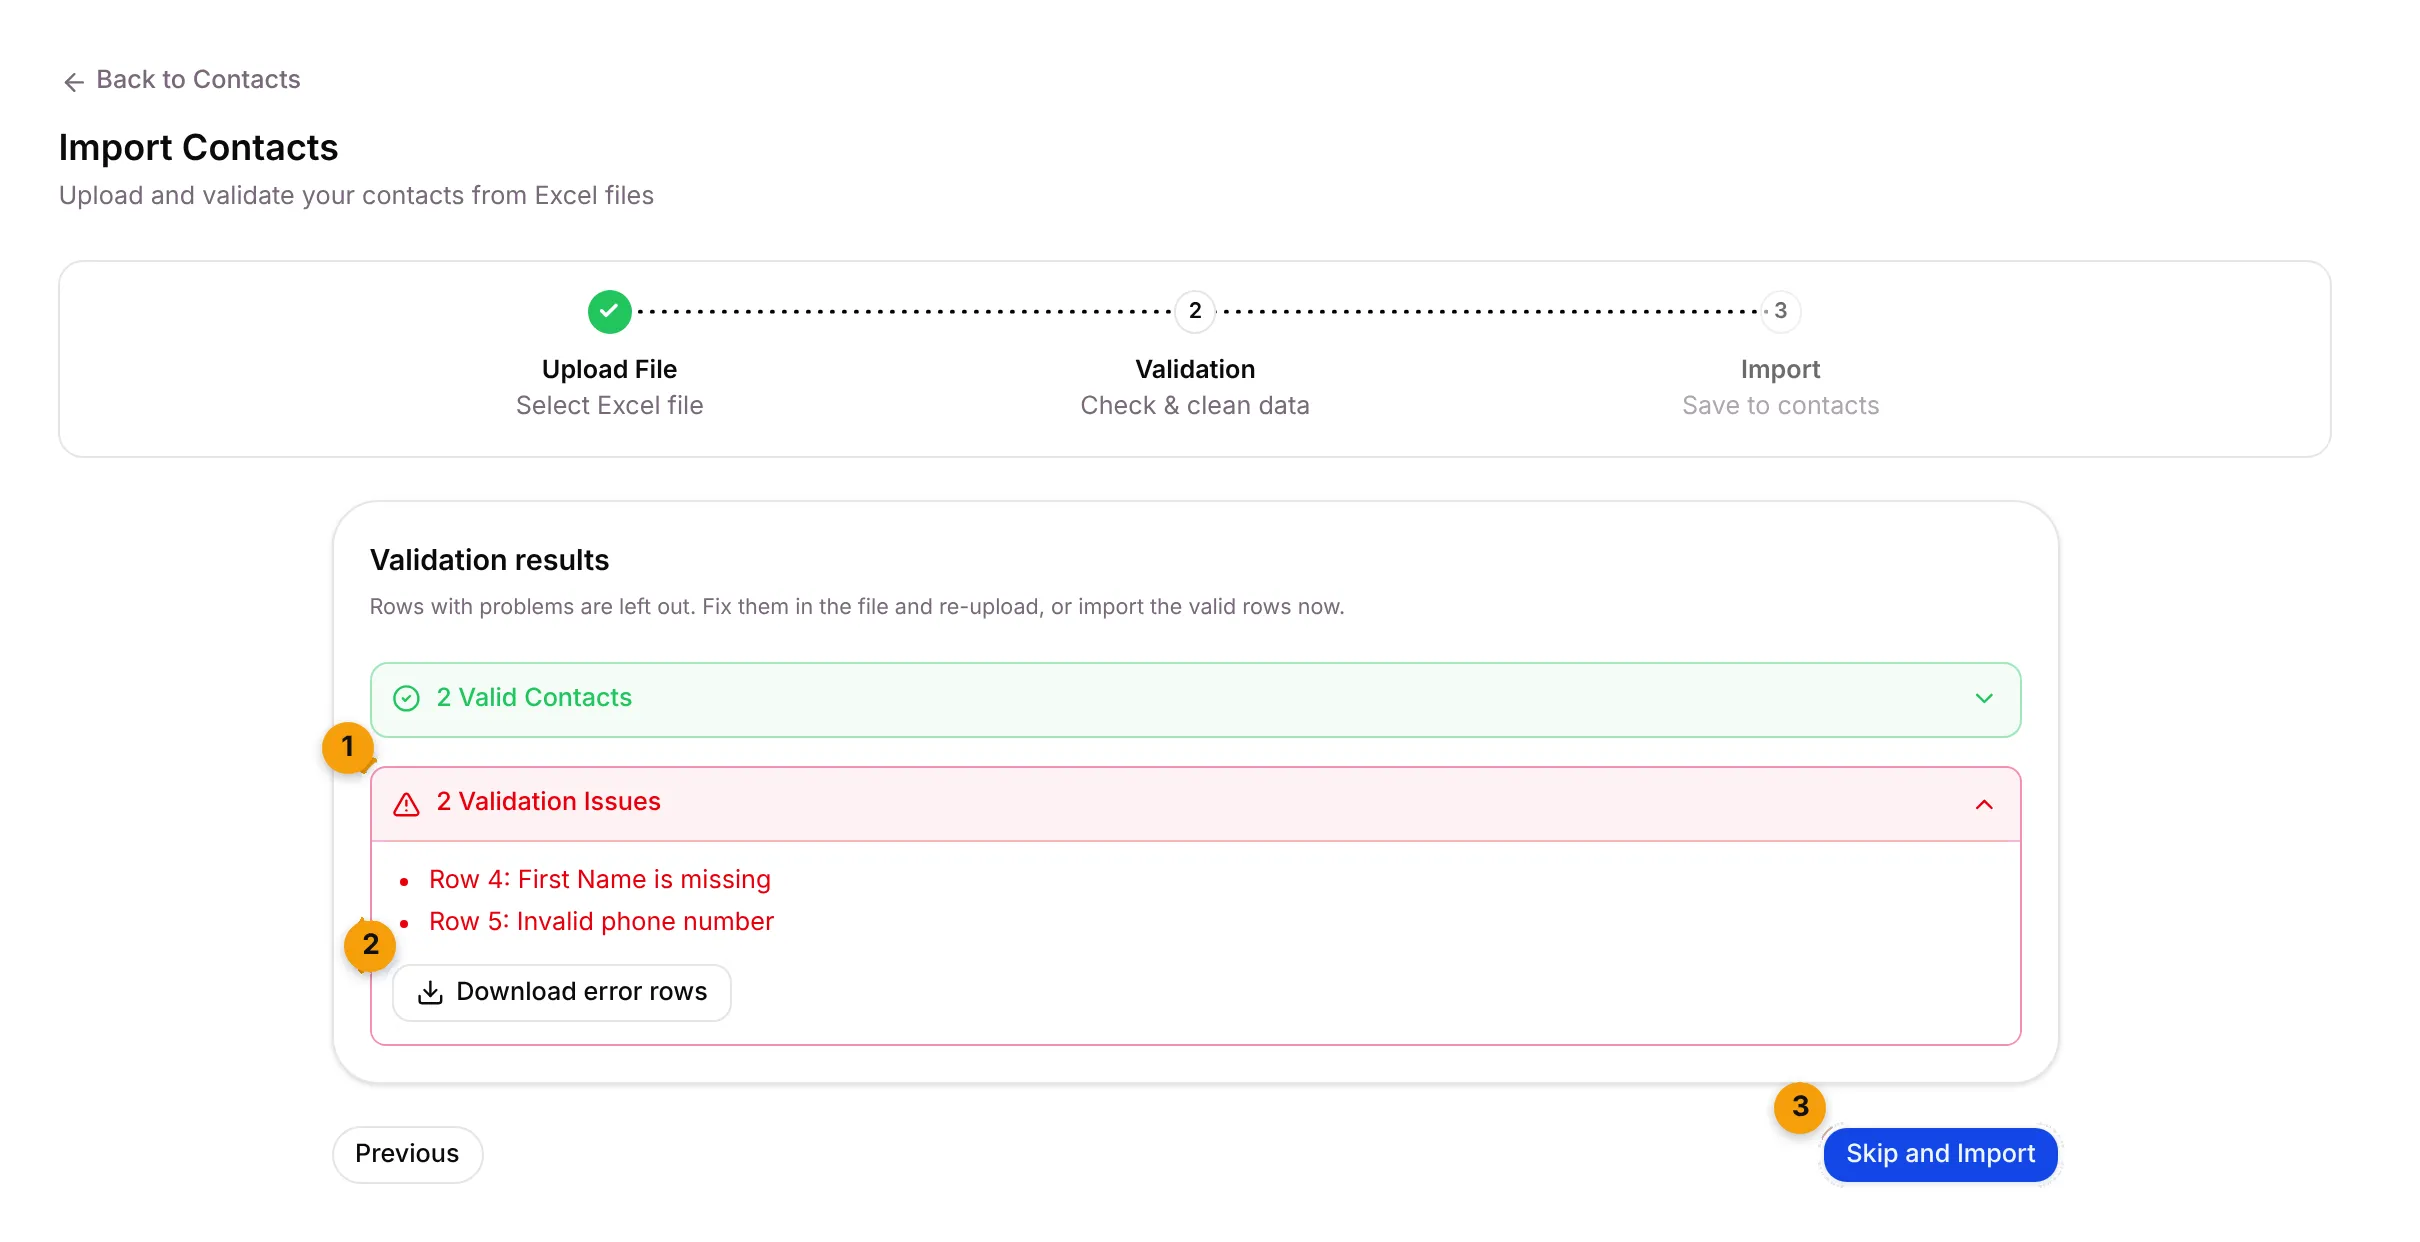Click the green completed checkmark step icon
Image resolution: width=2420 pixels, height=1242 pixels.
click(x=609, y=311)
